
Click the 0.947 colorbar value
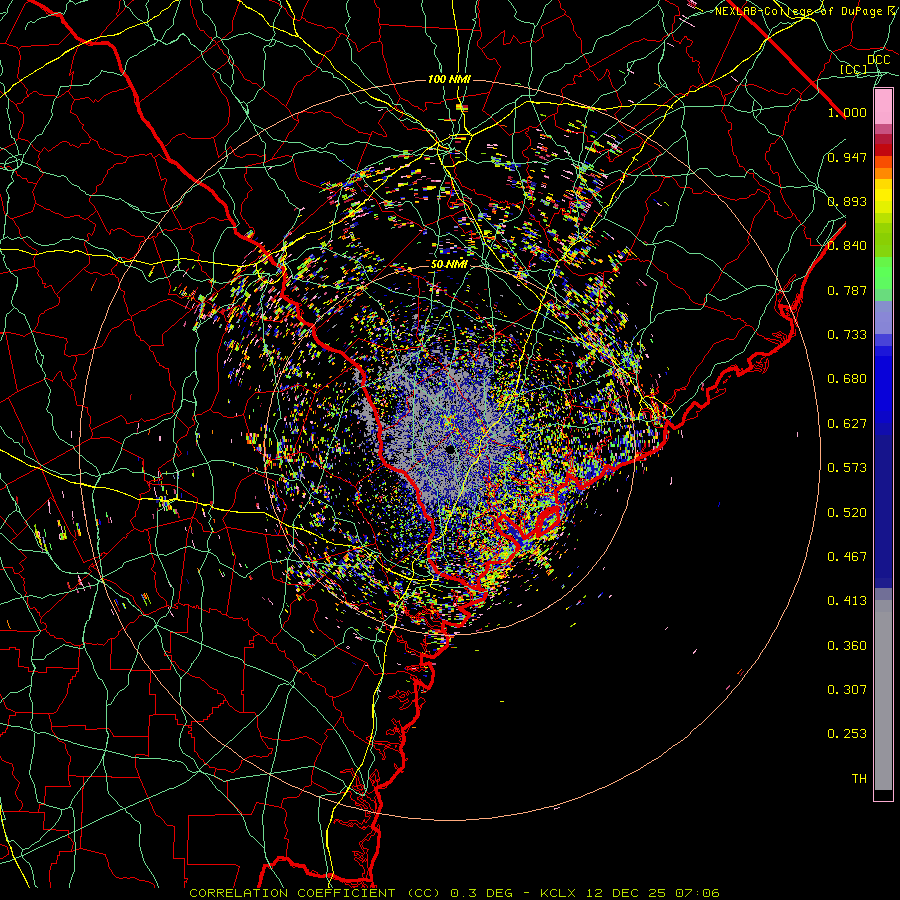(x=847, y=157)
